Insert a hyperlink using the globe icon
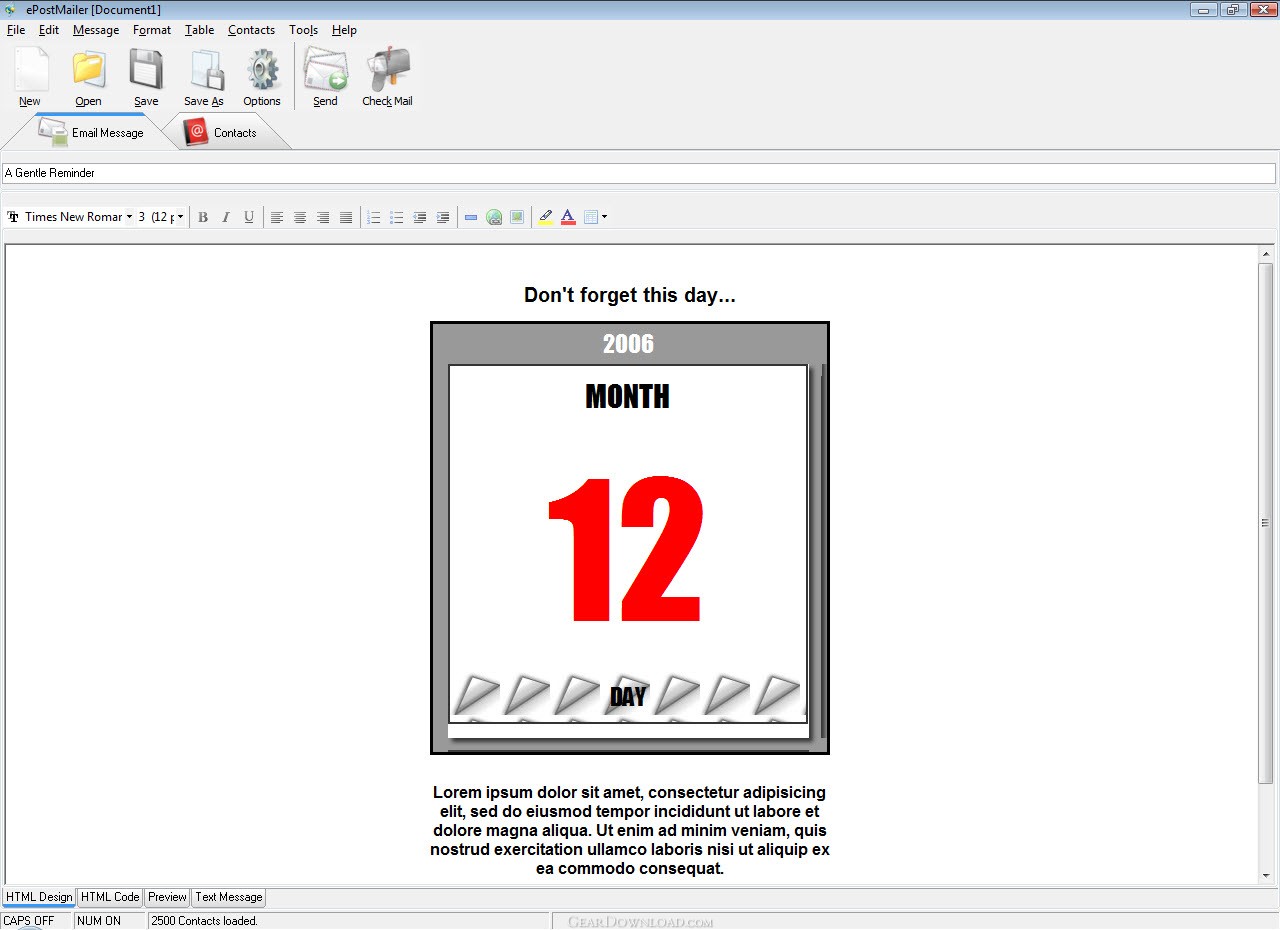 (494, 217)
